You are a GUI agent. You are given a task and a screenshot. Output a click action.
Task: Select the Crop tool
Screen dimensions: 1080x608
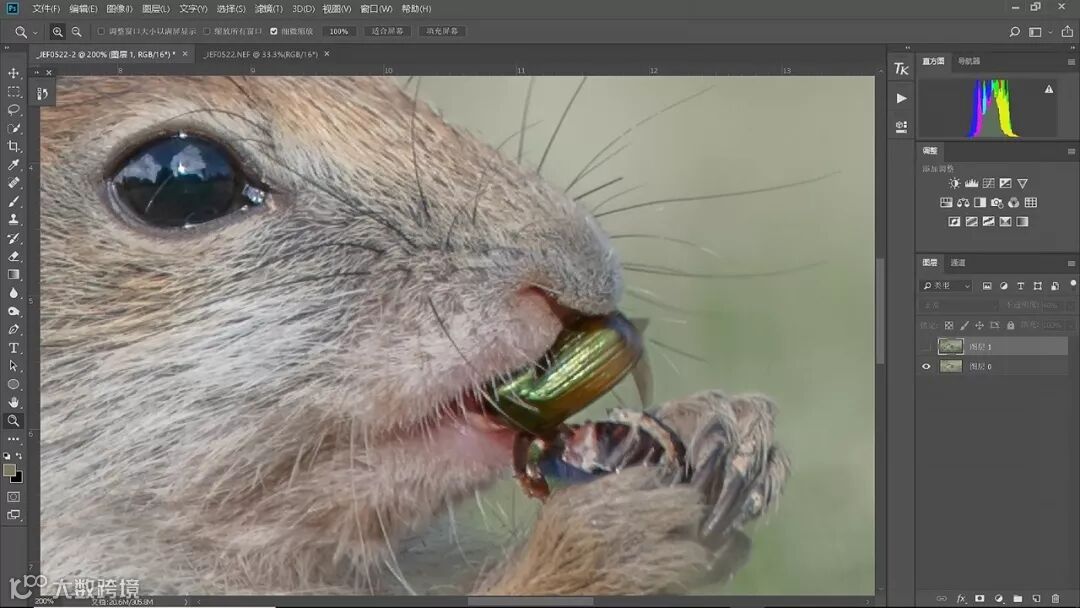(x=14, y=147)
